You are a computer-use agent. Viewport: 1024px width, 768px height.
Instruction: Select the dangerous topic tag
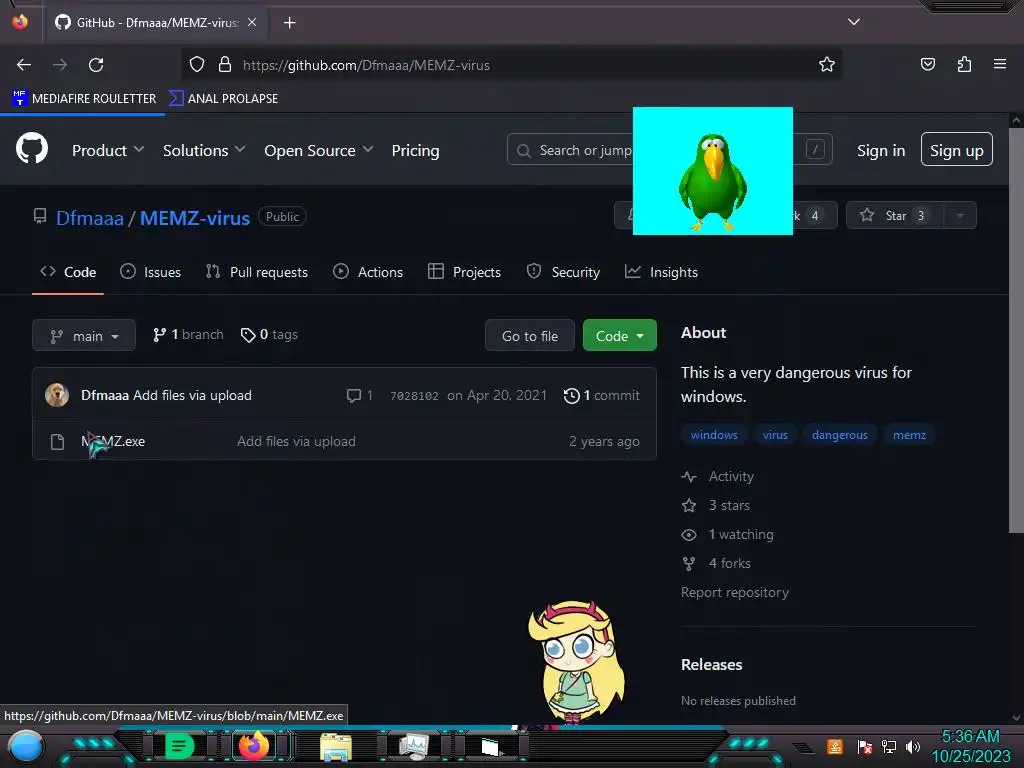click(839, 435)
